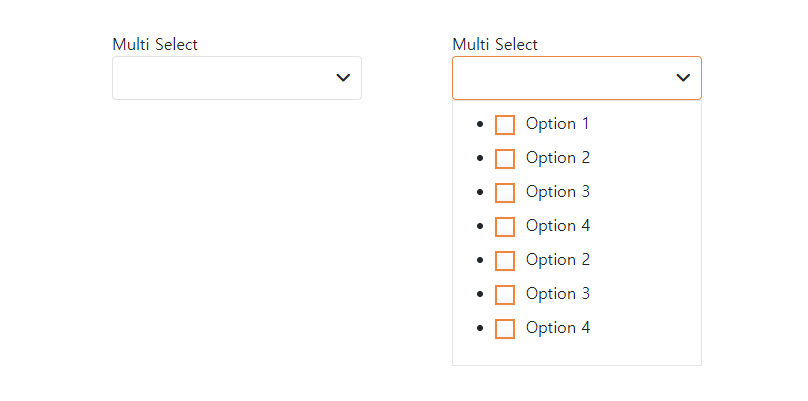Choose the first Option 2 label
Viewport: 808px width, 401px height.
[557, 158]
